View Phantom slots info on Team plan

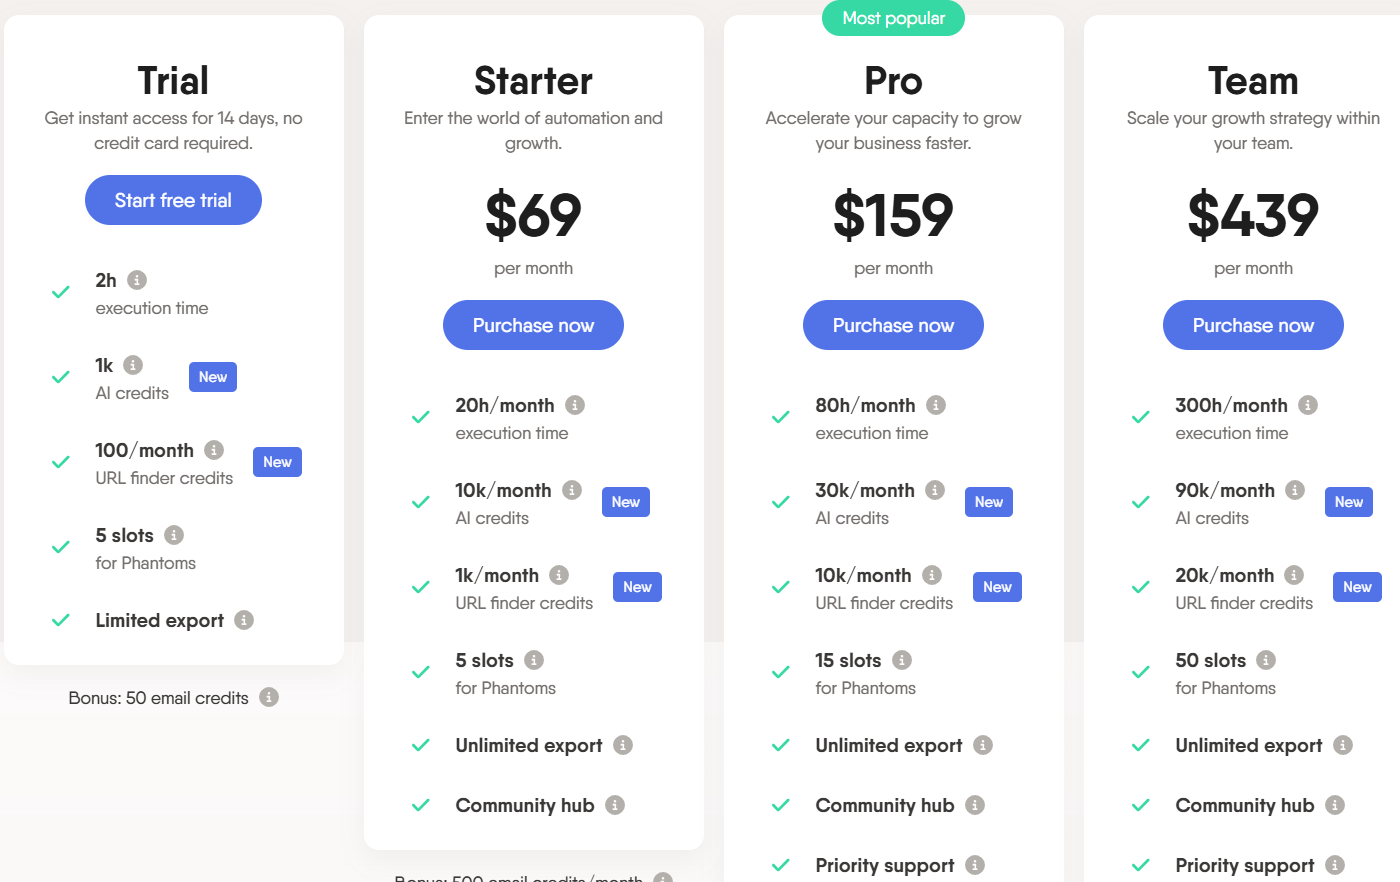(1266, 660)
